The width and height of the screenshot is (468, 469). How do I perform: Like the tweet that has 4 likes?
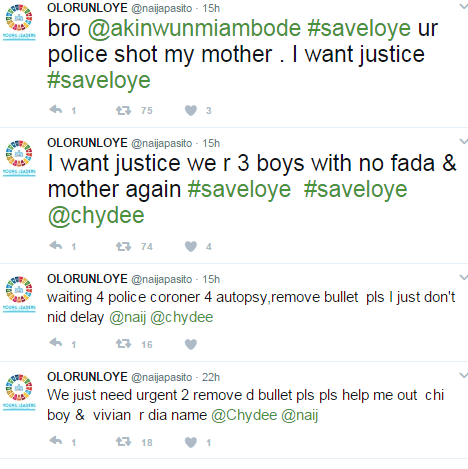[191, 246]
